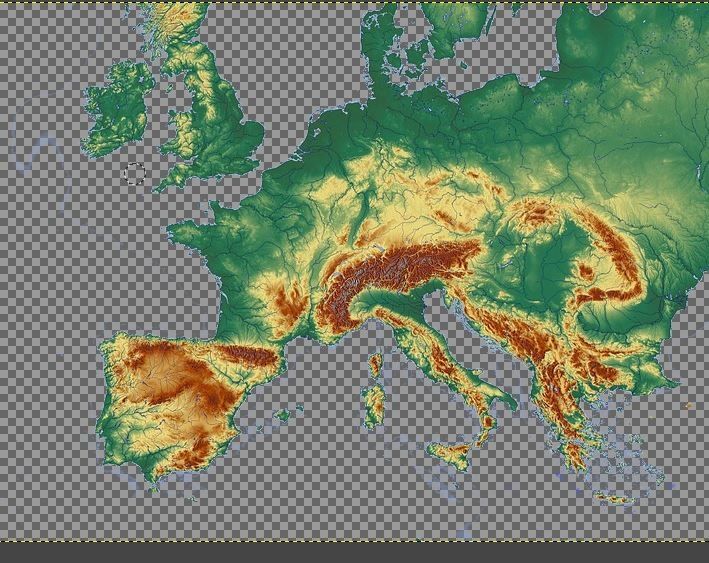
Task: Click the island of Crete on the canvas
Action: (x=614, y=499)
